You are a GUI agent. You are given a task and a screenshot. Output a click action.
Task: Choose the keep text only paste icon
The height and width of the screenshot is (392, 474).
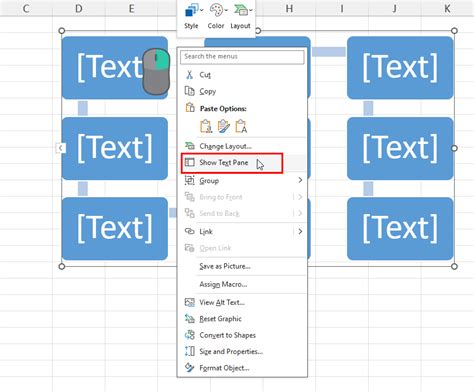(x=241, y=126)
